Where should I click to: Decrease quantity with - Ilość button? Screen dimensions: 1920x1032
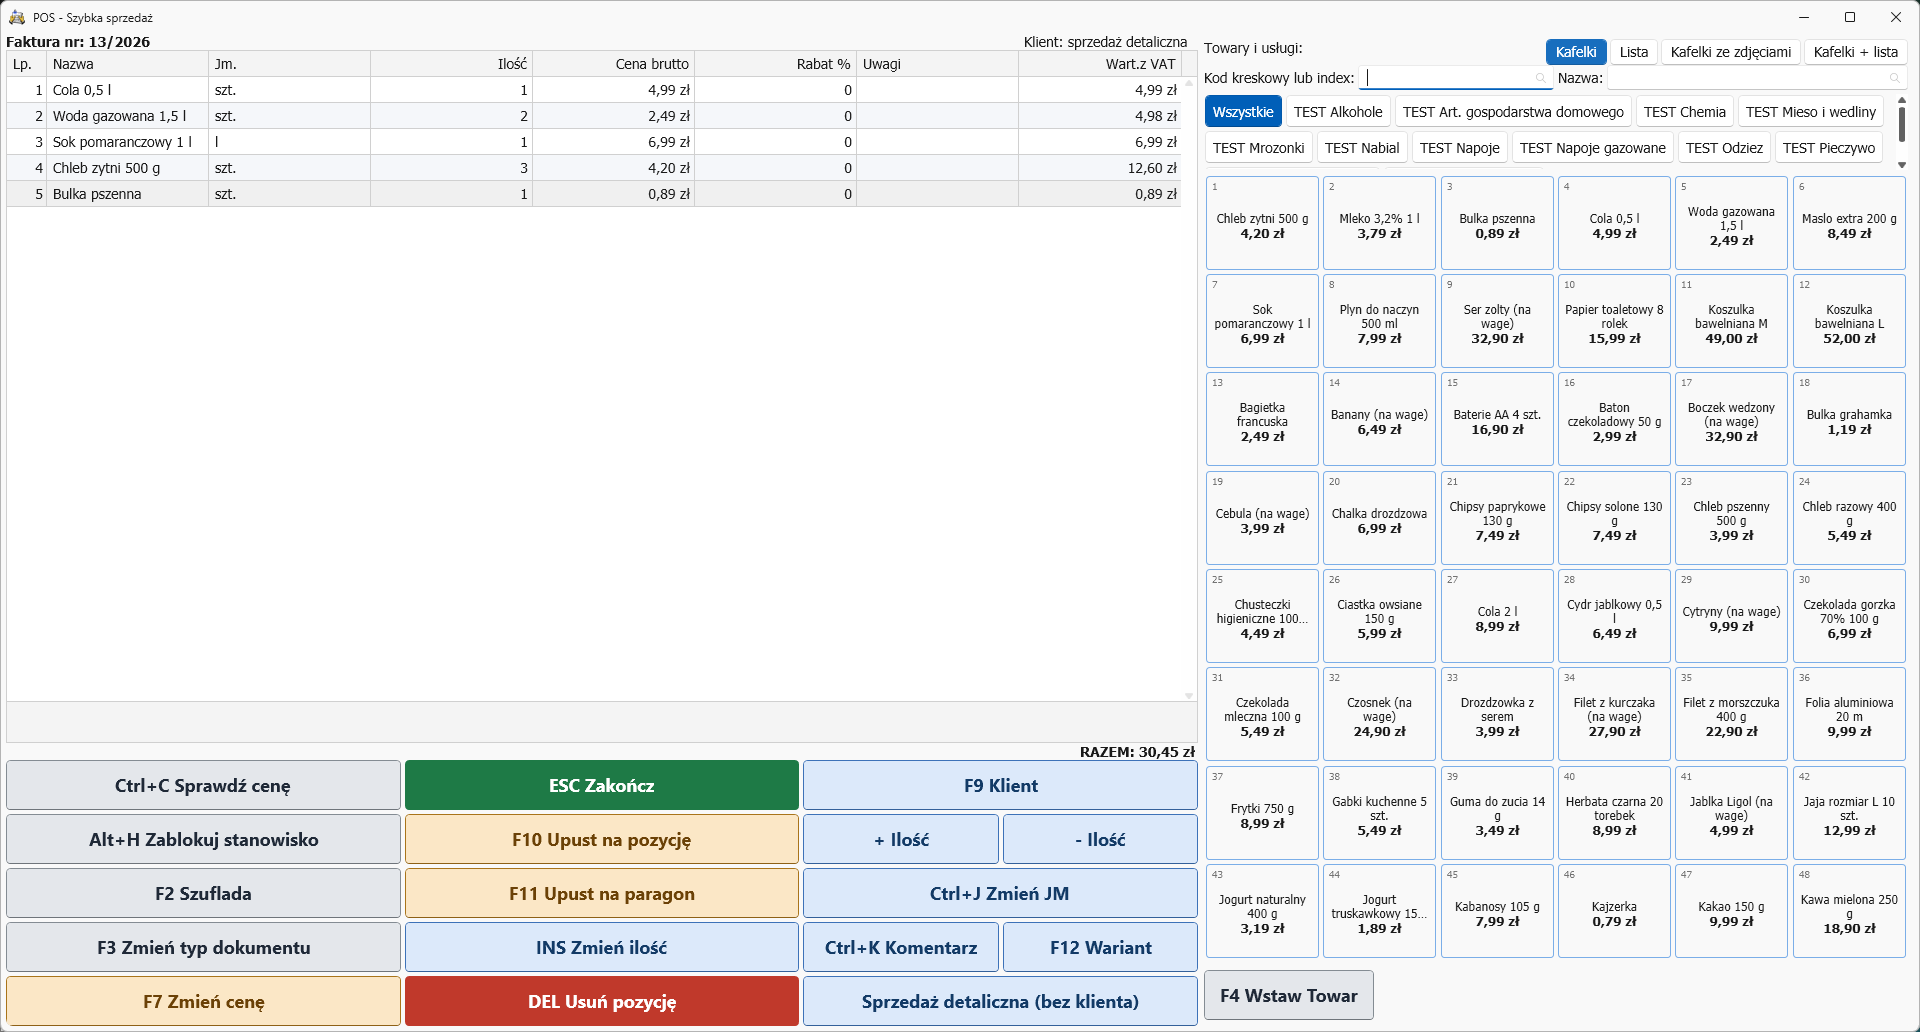tap(1100, 839)
